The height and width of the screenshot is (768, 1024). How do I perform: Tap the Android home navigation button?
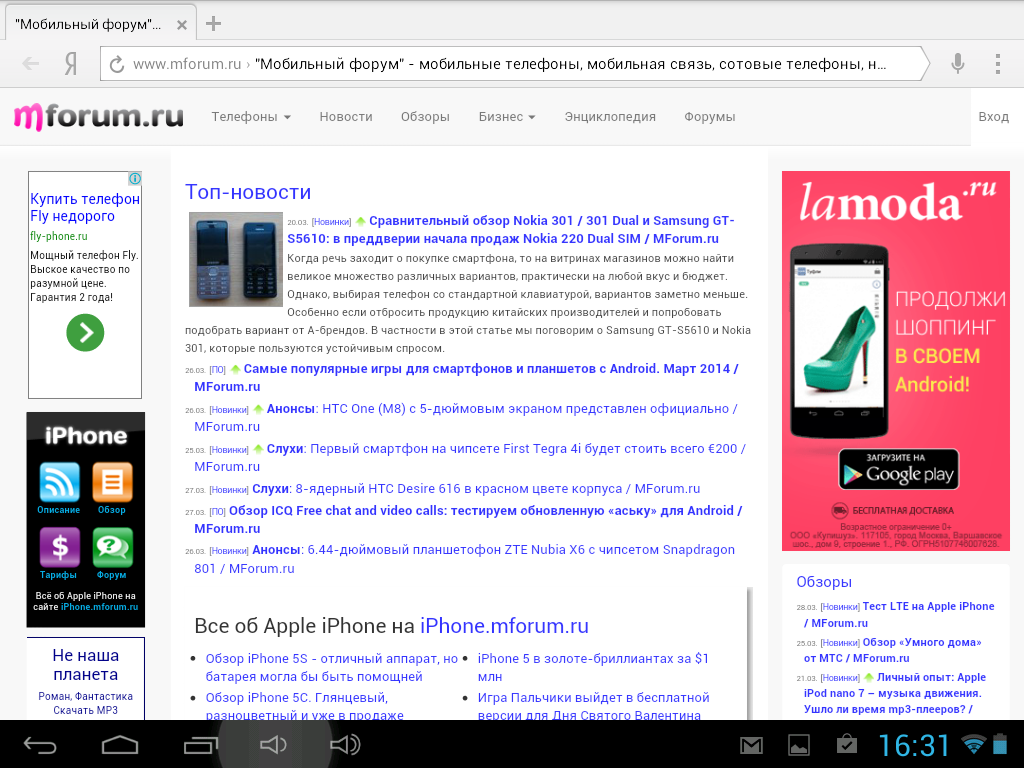coord(120,744)
